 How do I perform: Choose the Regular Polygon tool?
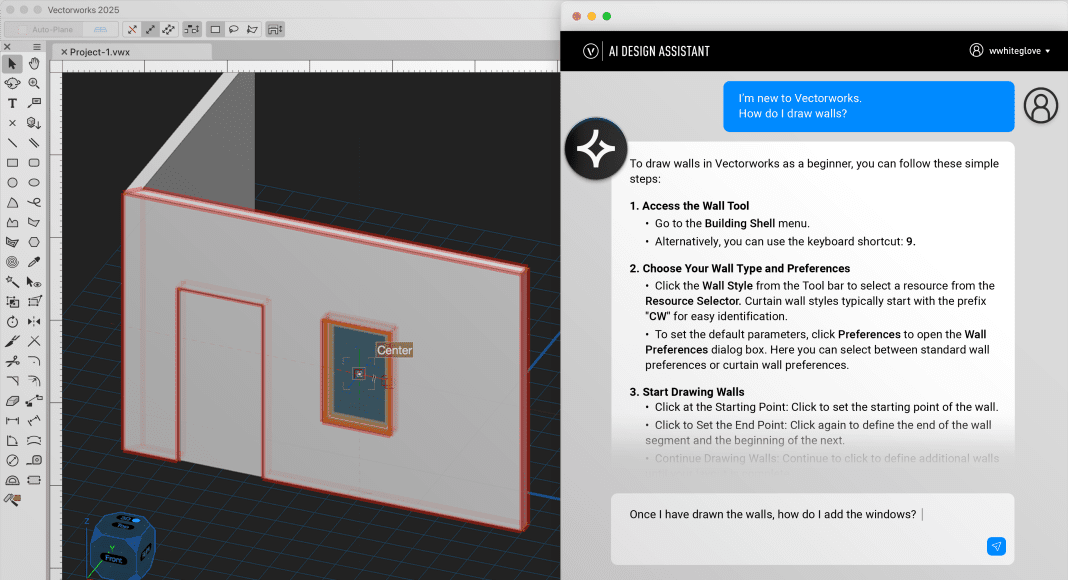(34, 241)
